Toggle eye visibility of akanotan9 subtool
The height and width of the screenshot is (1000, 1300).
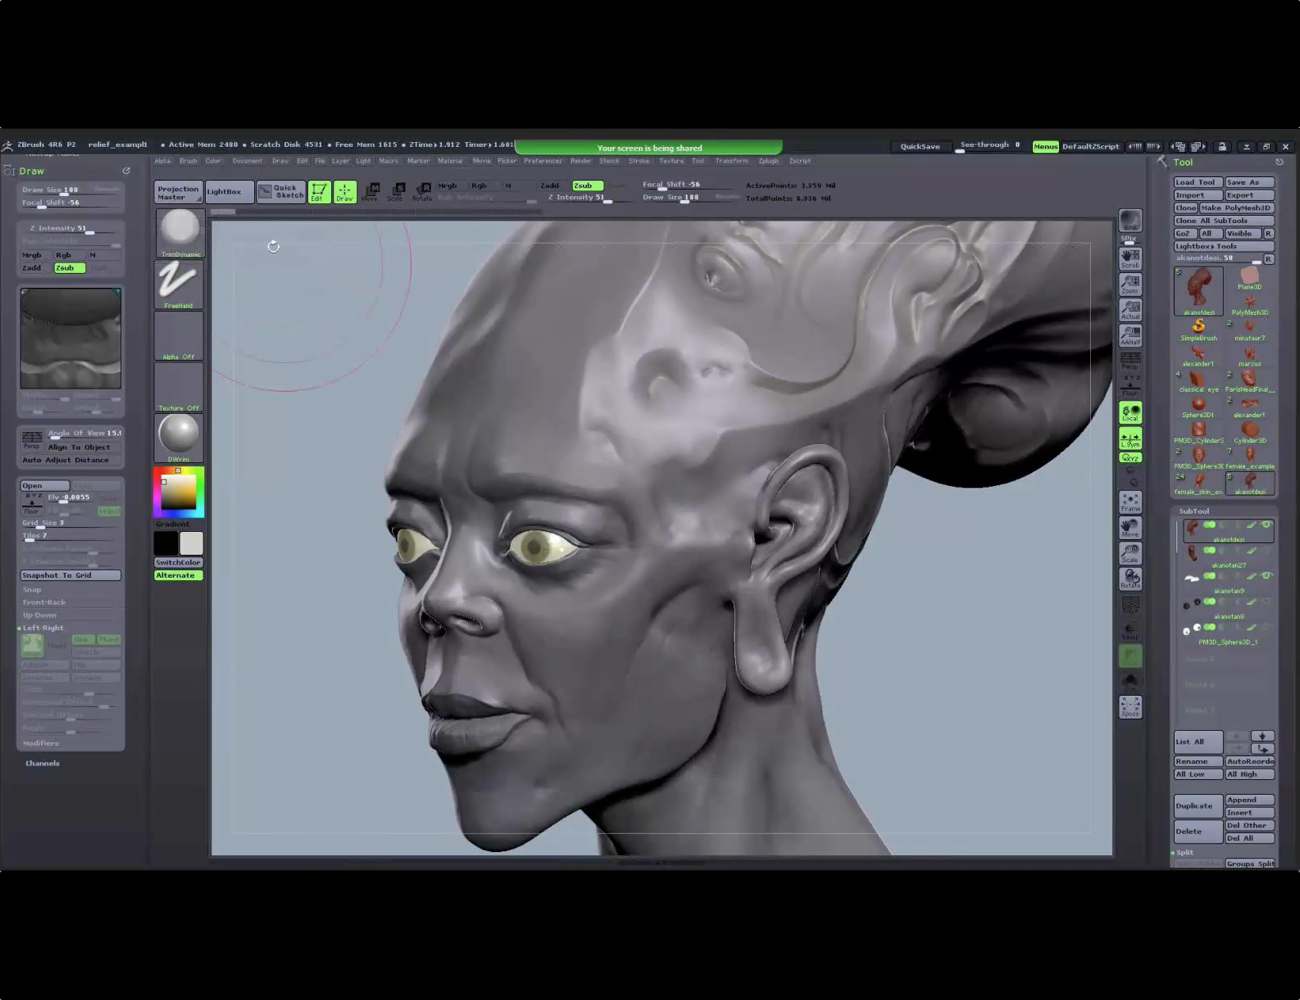click(1266, 576)
